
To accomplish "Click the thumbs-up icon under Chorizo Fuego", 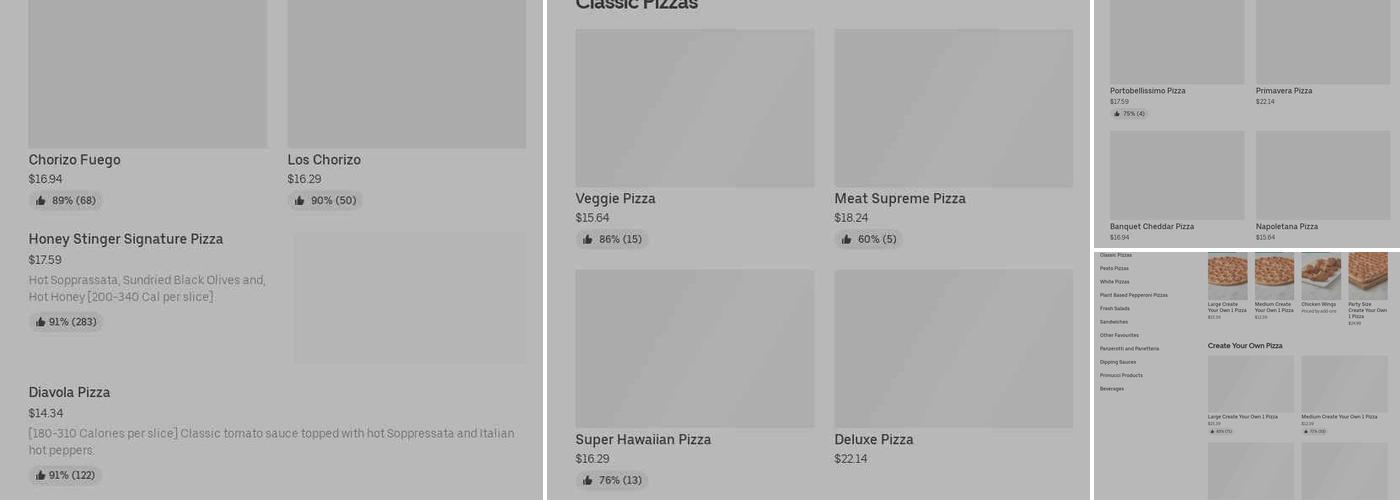I will 41,201.
